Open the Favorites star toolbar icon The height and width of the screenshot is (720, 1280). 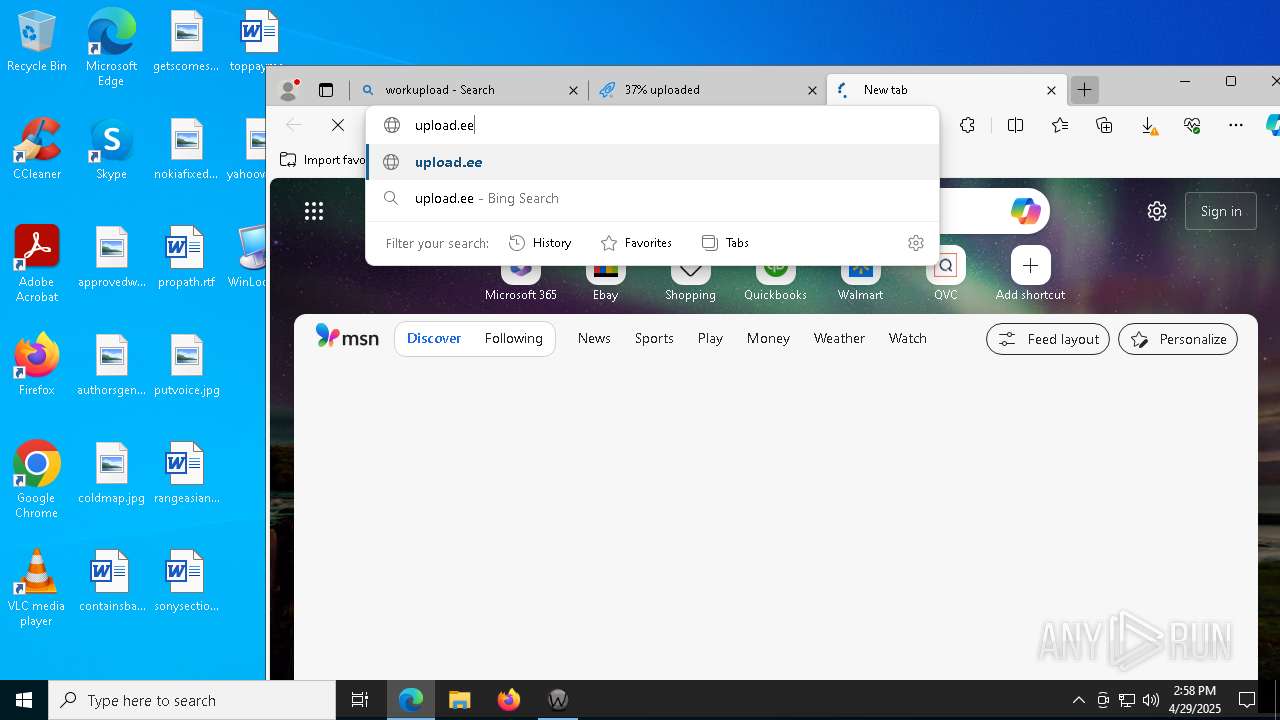1060,125
